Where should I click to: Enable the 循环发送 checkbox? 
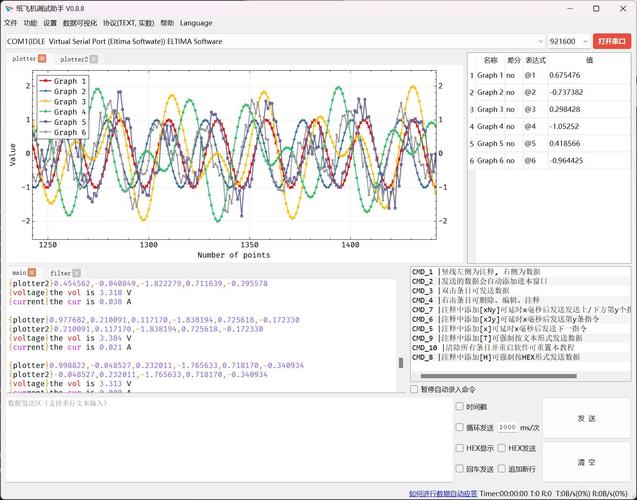coord(459,427)
